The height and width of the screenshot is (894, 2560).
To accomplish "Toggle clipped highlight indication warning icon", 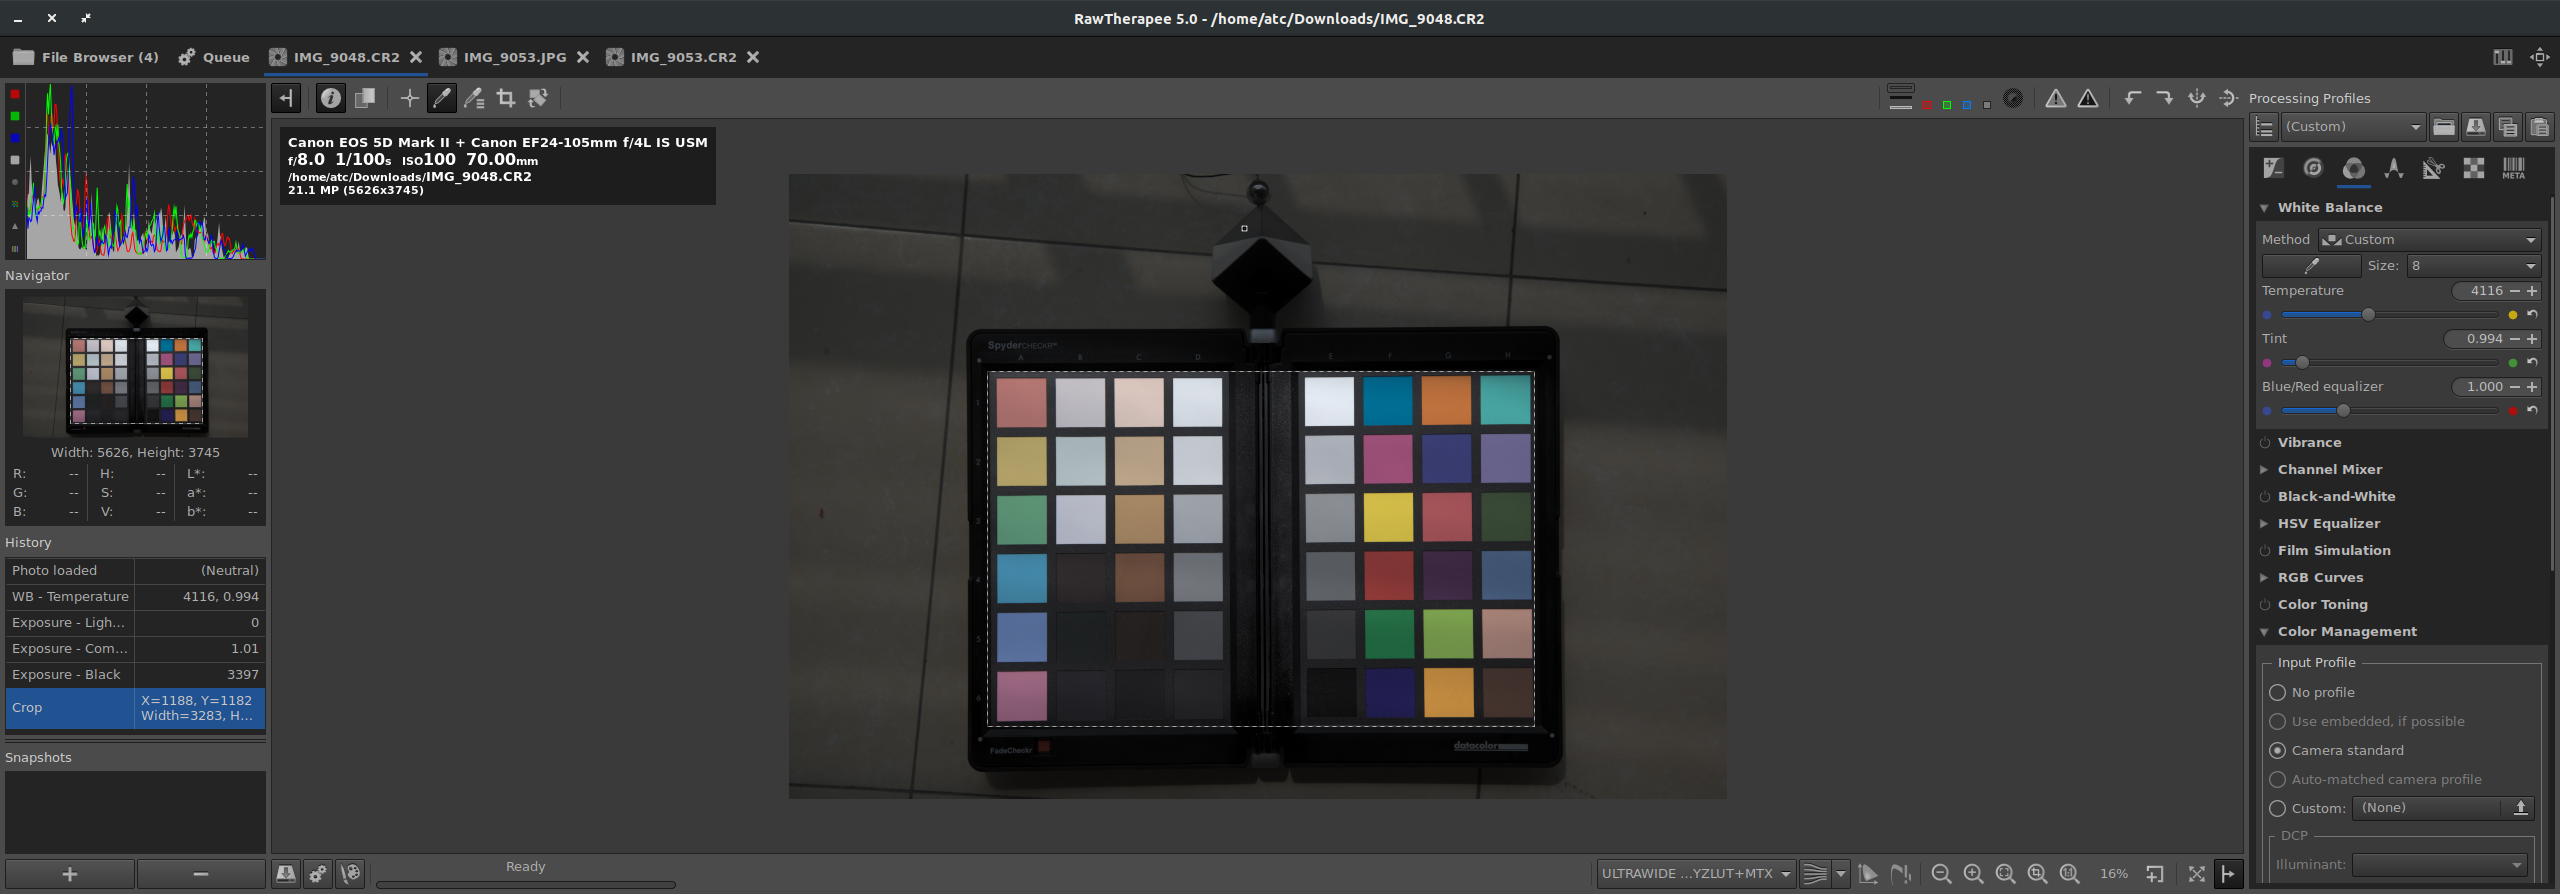I will pos(2088,98).
